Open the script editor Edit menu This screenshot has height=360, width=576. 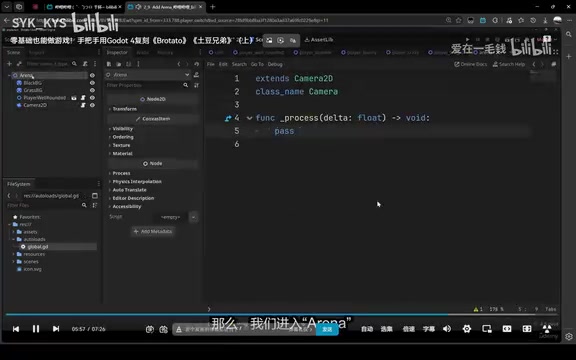click(223, 64)
